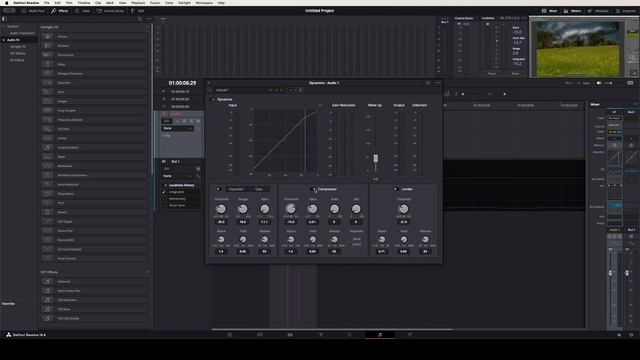Select the Gate mode
The width and height of the screenshot is (640, 360).
pos(259,189)
